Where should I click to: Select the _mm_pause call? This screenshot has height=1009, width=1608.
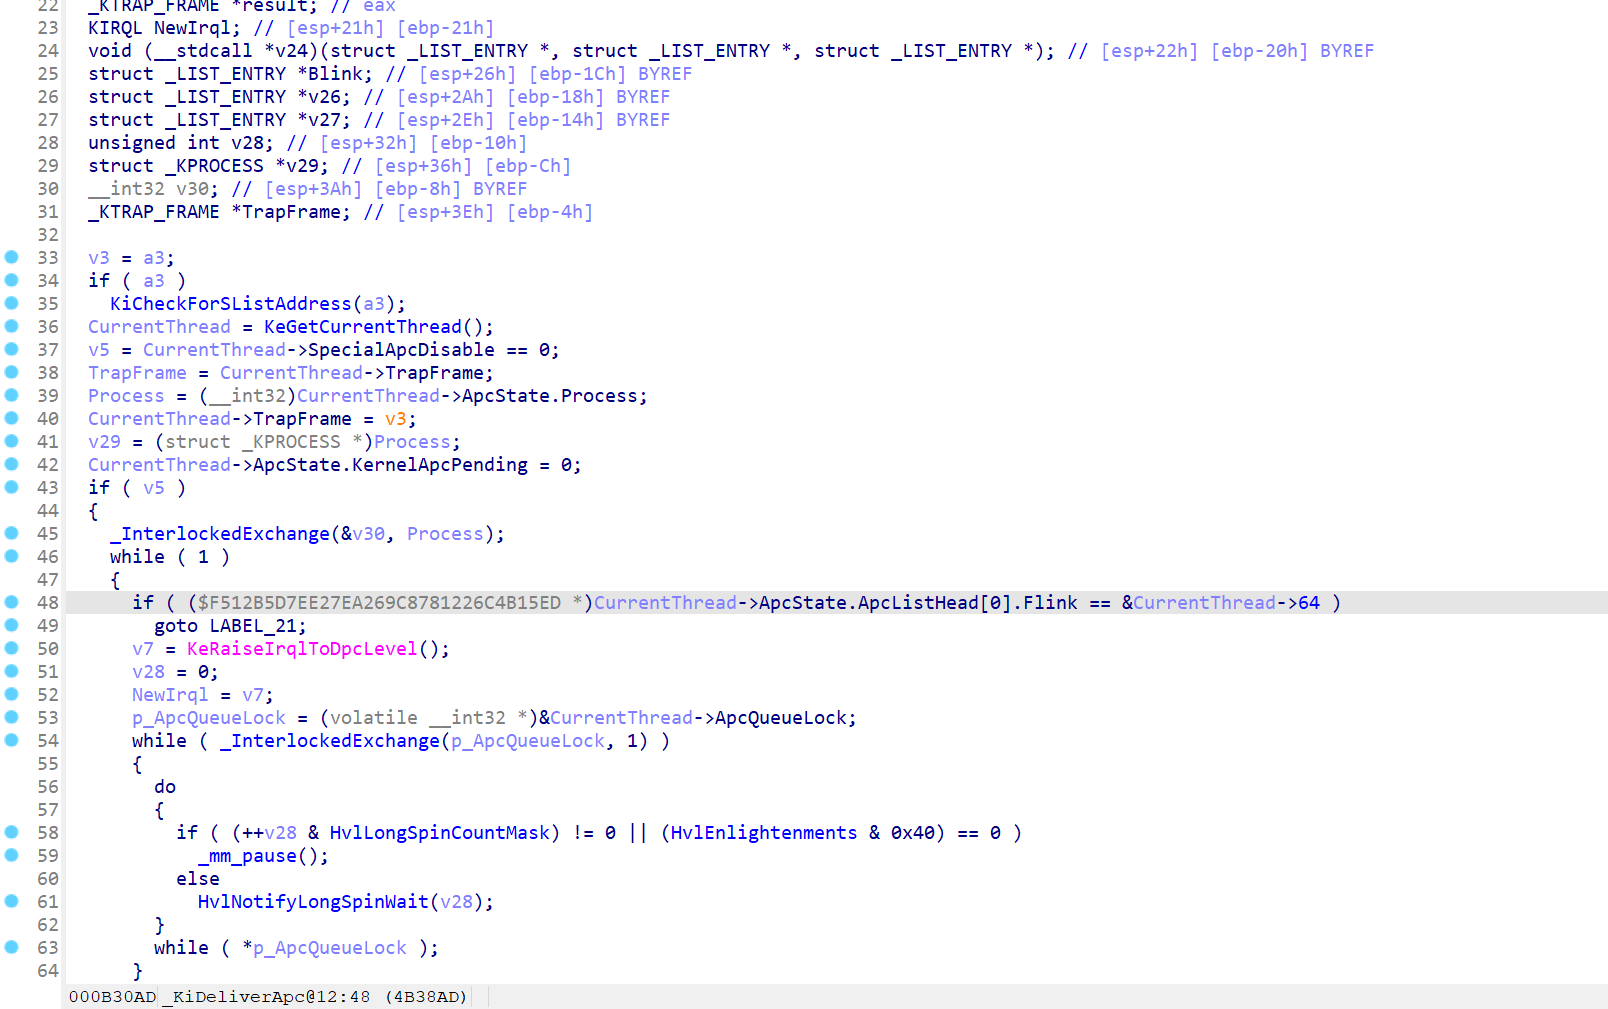[247, 856]
